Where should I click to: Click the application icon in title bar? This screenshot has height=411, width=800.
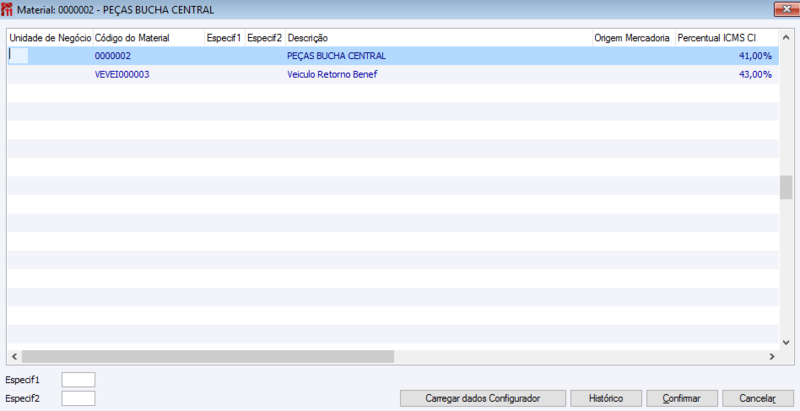click(x=7, y=10)
